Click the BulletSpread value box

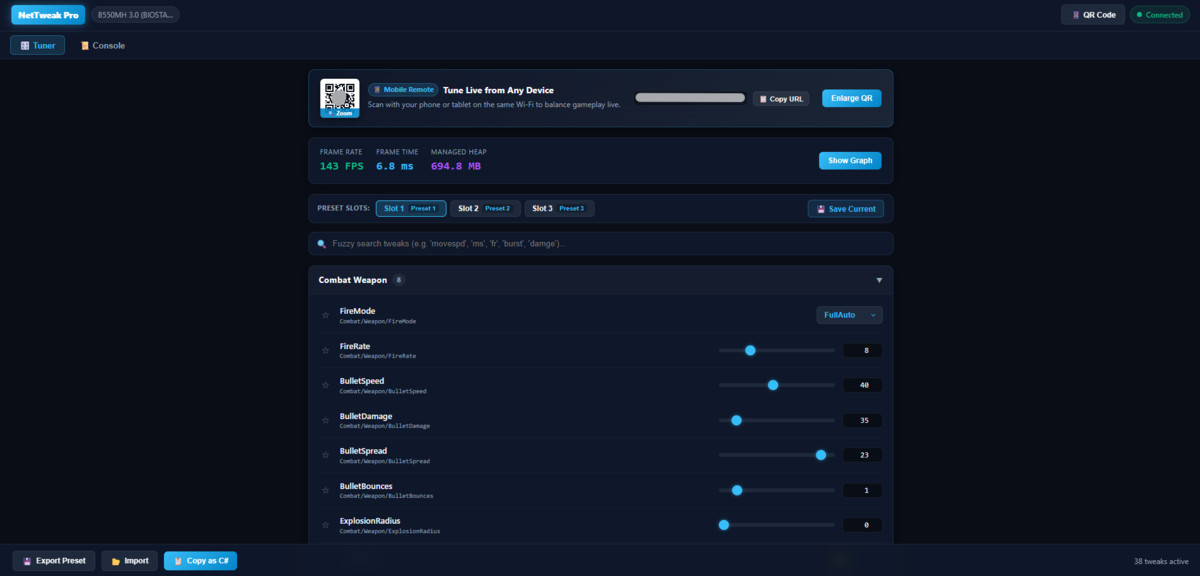(x=863, y=455)
